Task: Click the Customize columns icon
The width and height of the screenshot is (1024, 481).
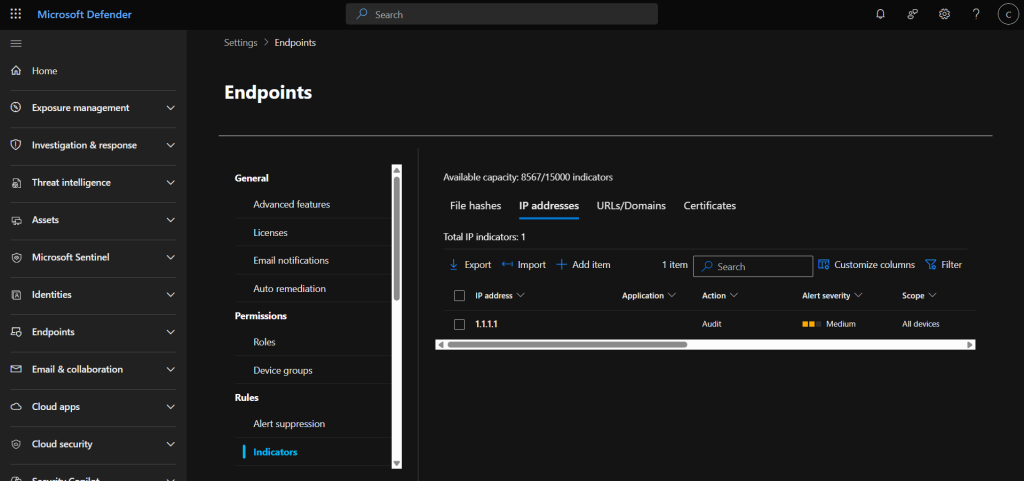Action: click(824, 264)
